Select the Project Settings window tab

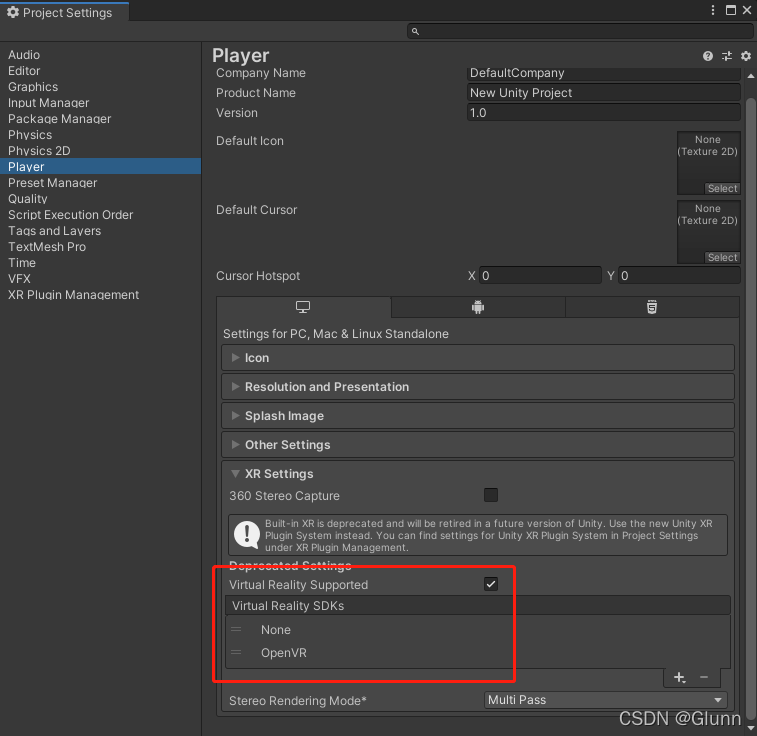click(x=65, y=12)
